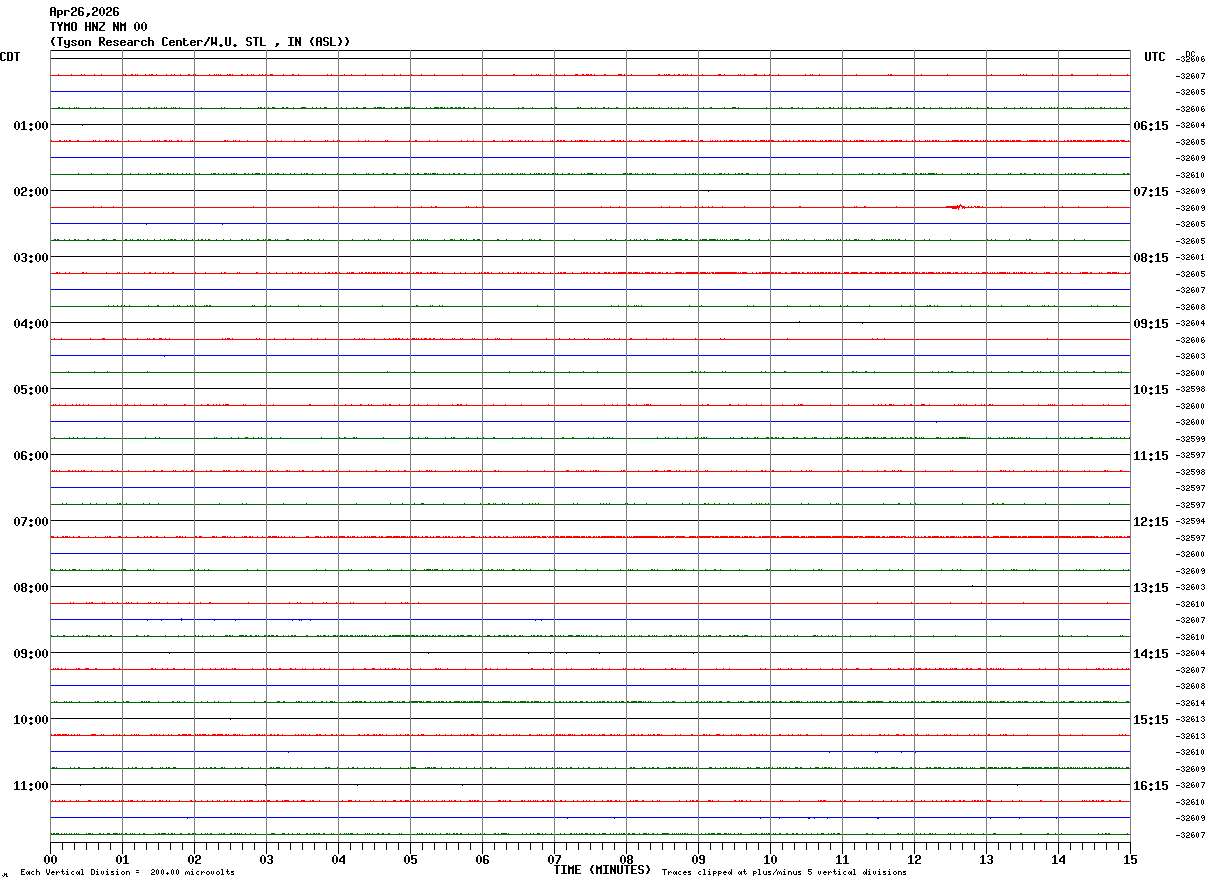Click the DC offset value -32601

coord(1190,258)
